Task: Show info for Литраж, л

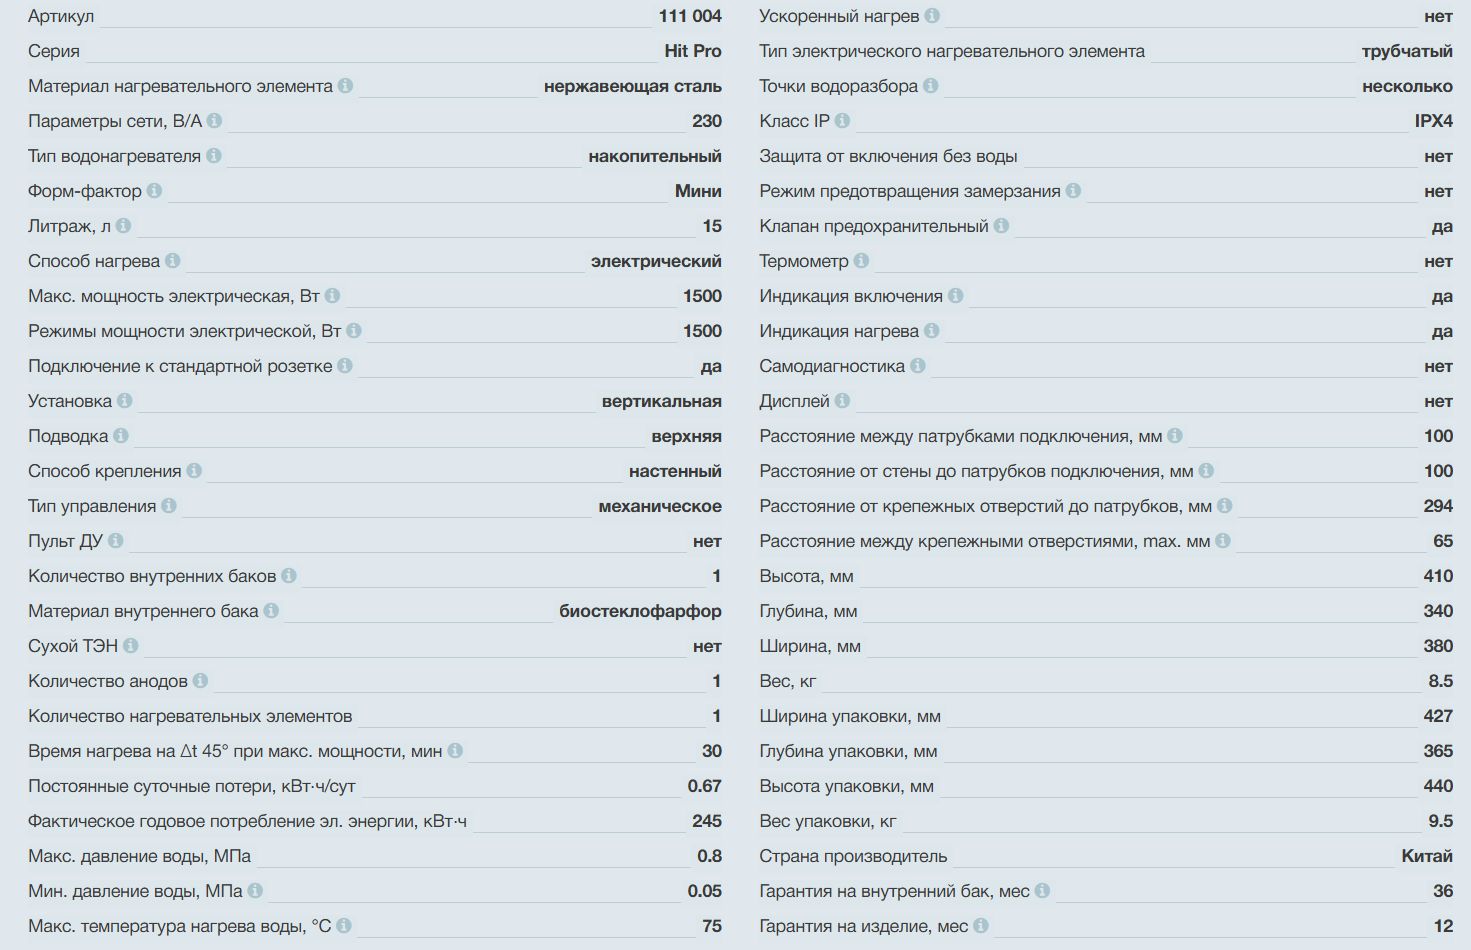Action: click(123, 226)
